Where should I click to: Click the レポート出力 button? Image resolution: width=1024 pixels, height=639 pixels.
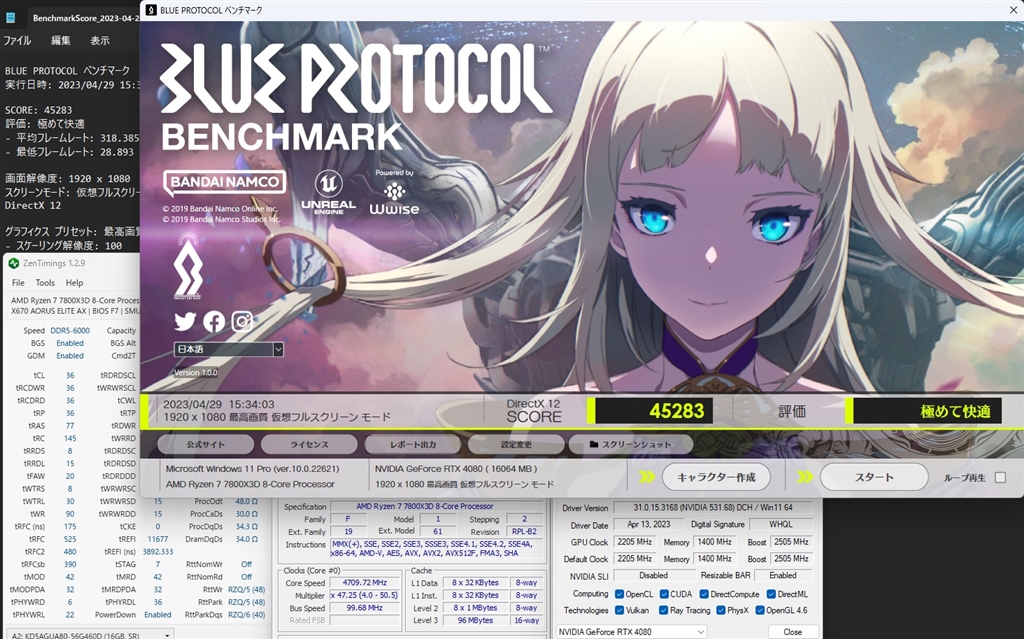pos(413,444)
